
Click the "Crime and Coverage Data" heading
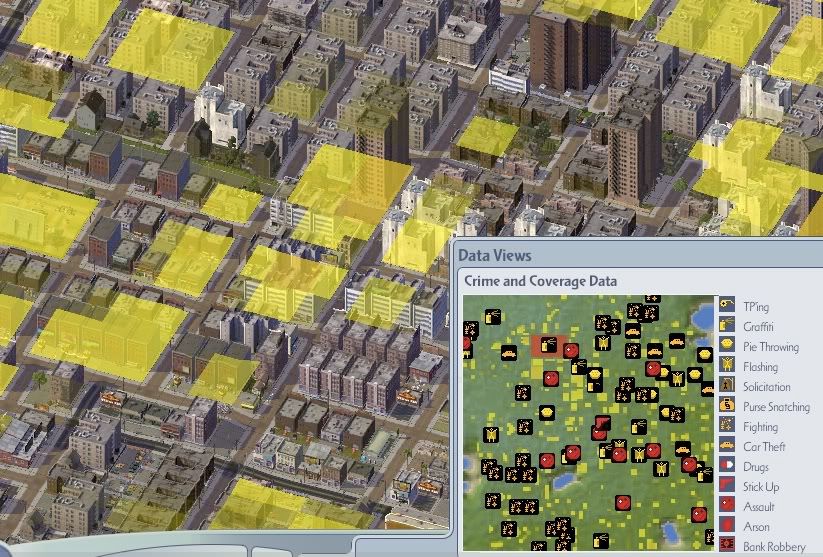(540, 281)
